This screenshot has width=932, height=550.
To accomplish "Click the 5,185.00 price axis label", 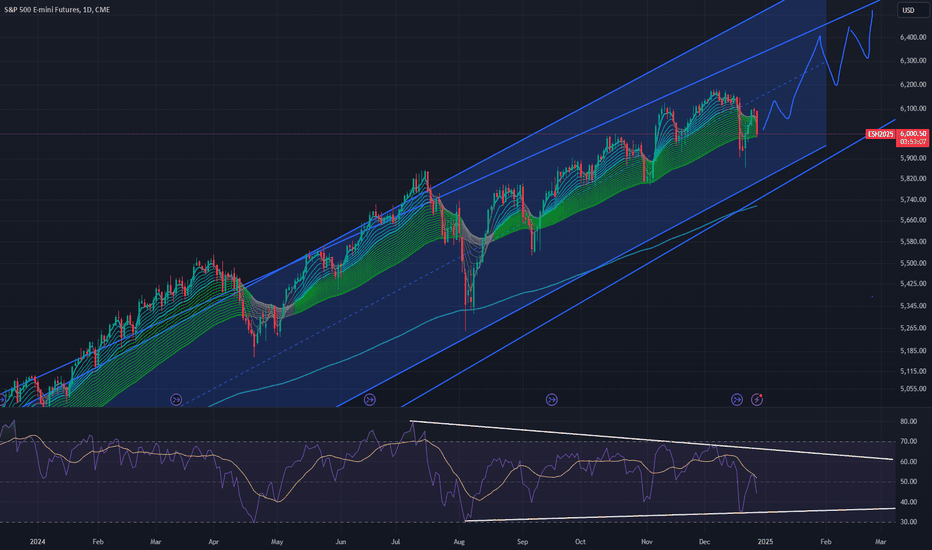I will tap(913, 351).
